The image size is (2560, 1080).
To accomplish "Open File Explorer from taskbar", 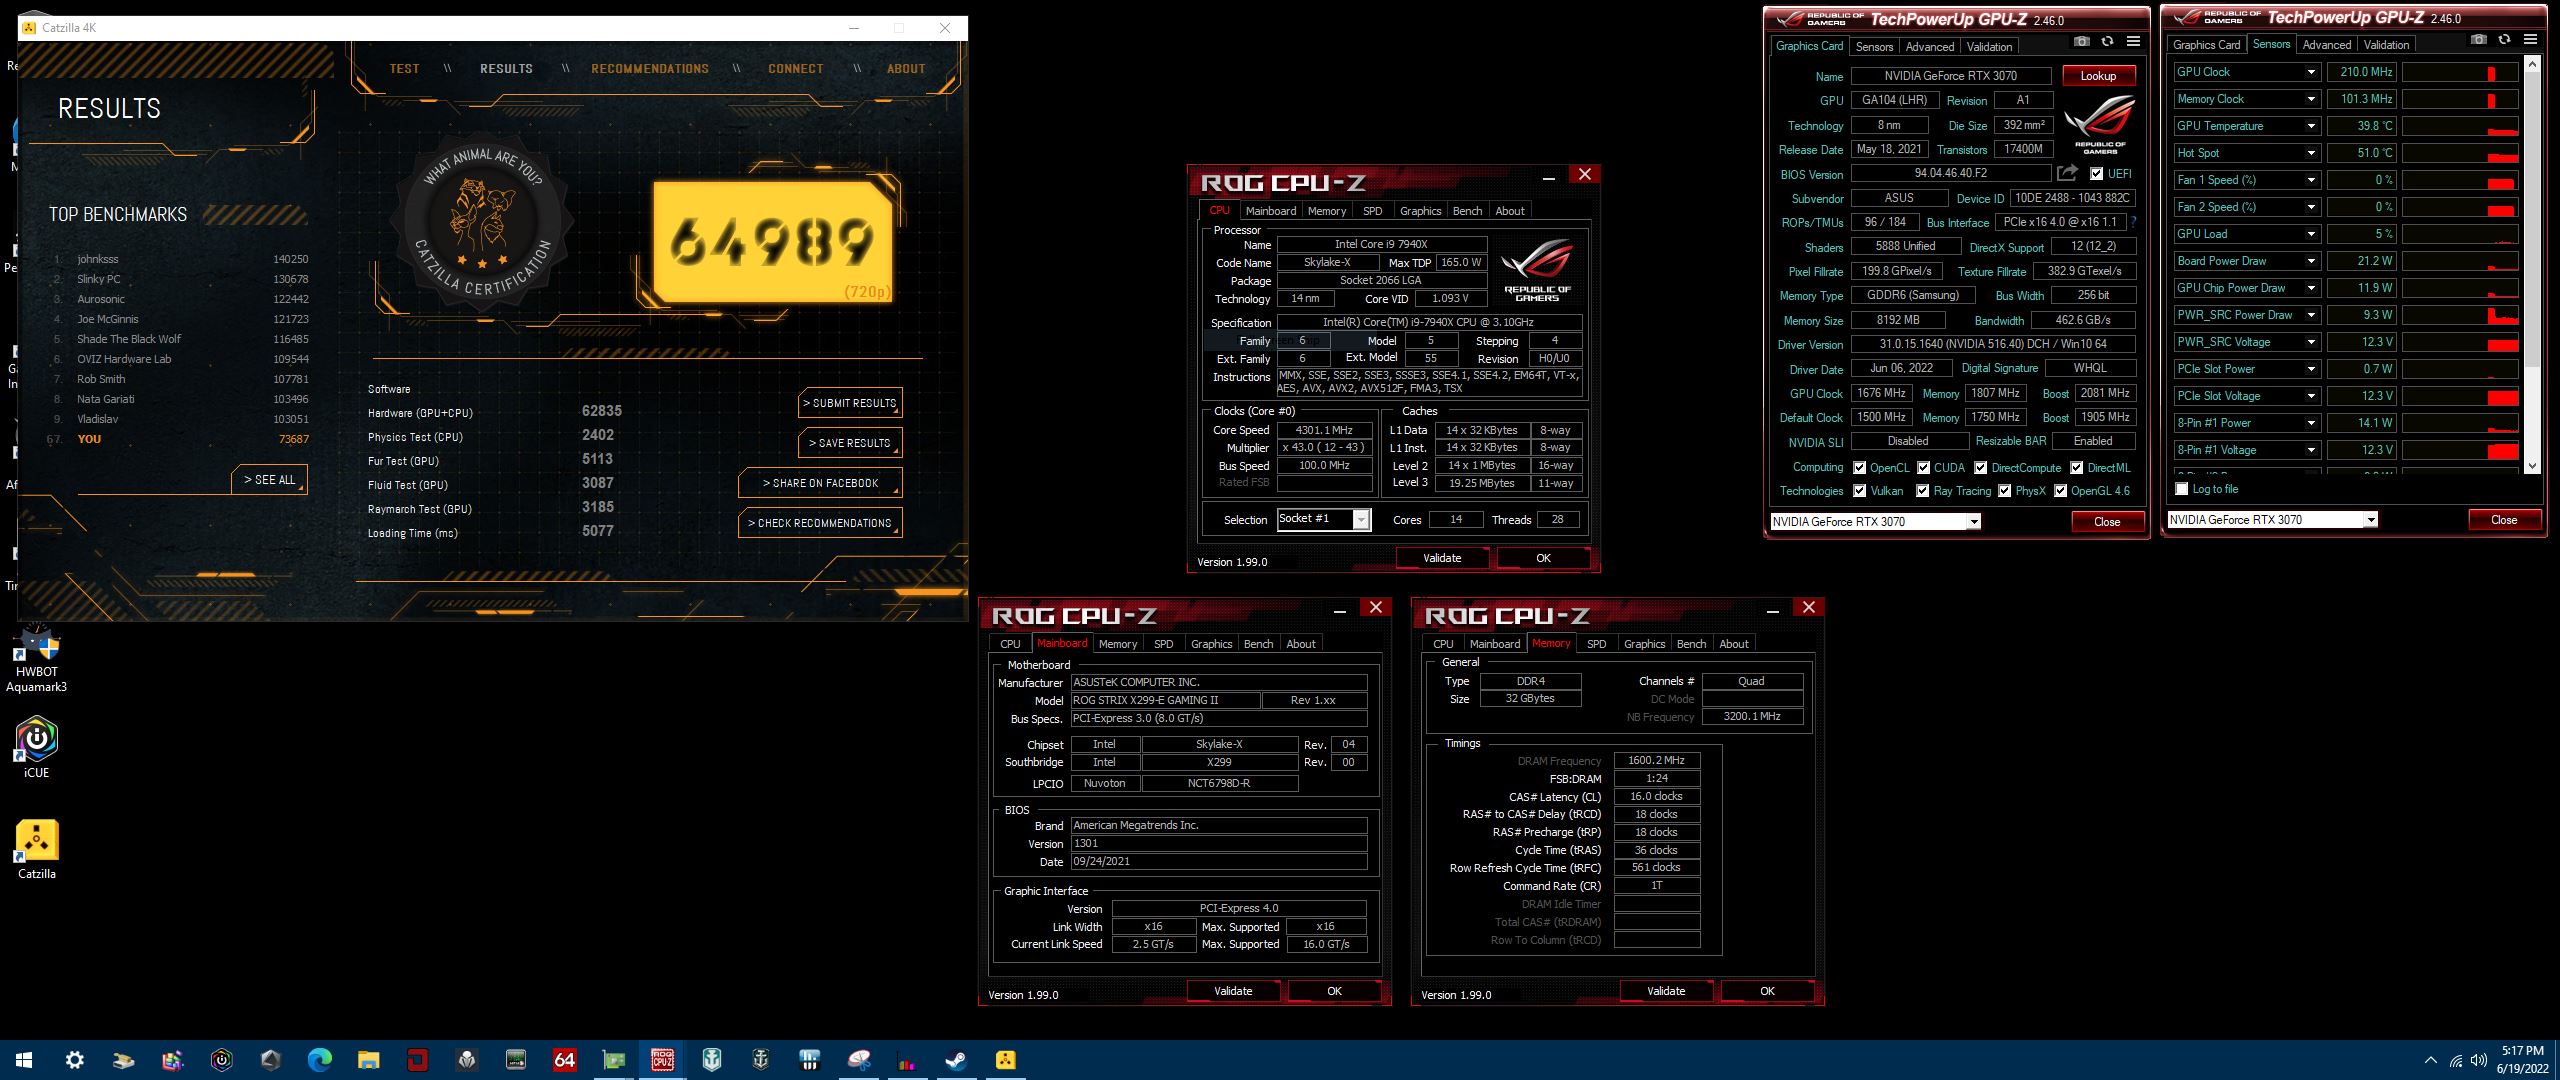I will tap(368, 1060).
